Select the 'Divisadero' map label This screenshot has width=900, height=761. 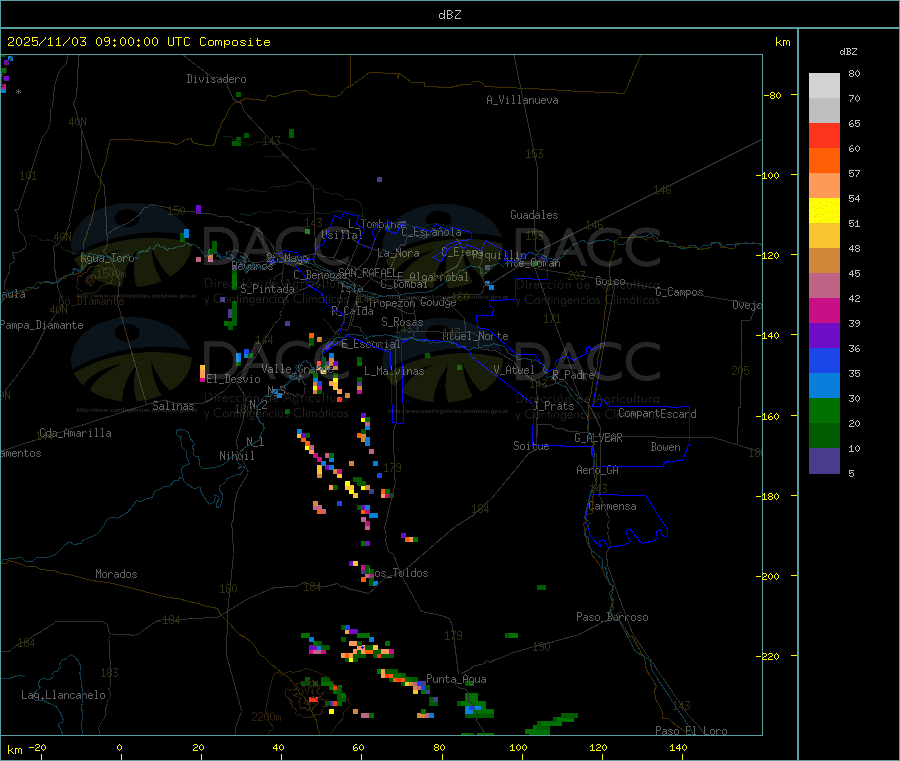point(216,79)
